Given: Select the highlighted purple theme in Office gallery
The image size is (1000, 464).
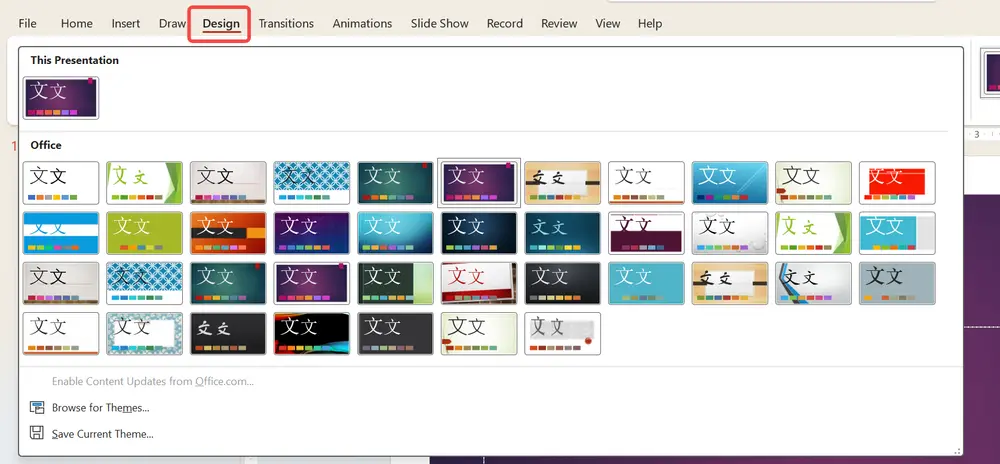Looking at the screenshot, I should coord(479,183).
